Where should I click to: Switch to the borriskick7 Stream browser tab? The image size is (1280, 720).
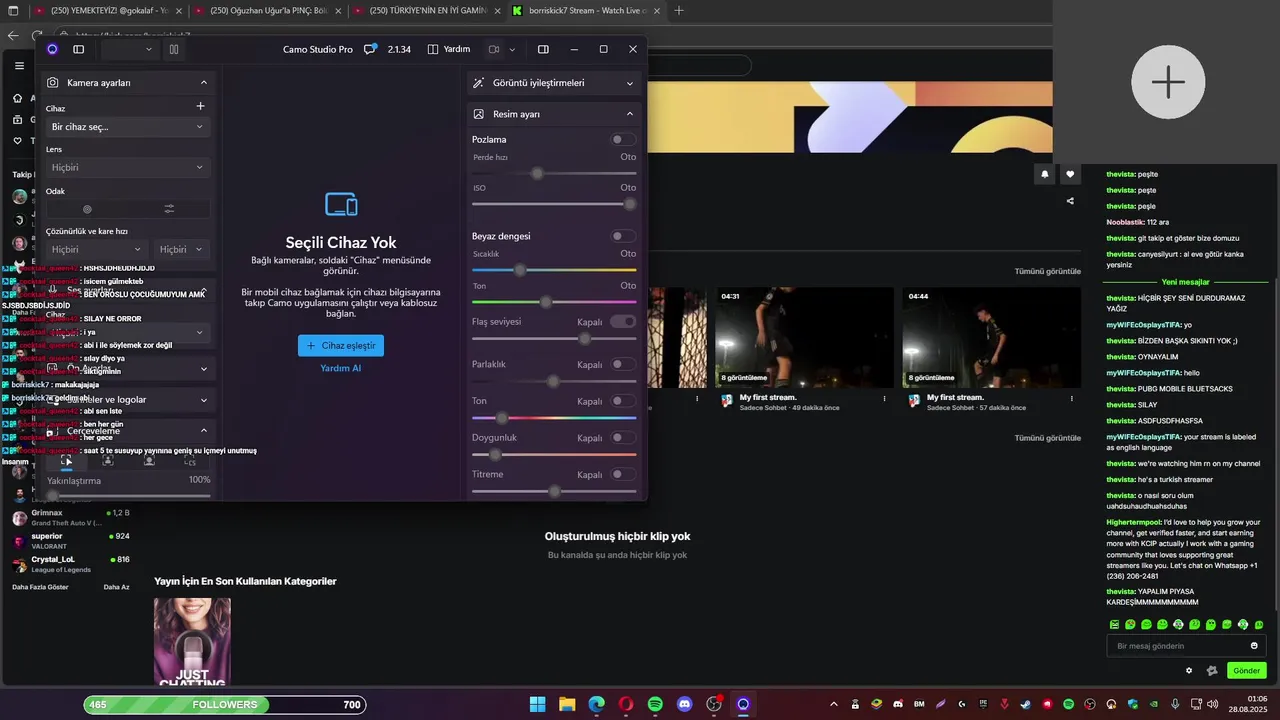tap(585, 11)
